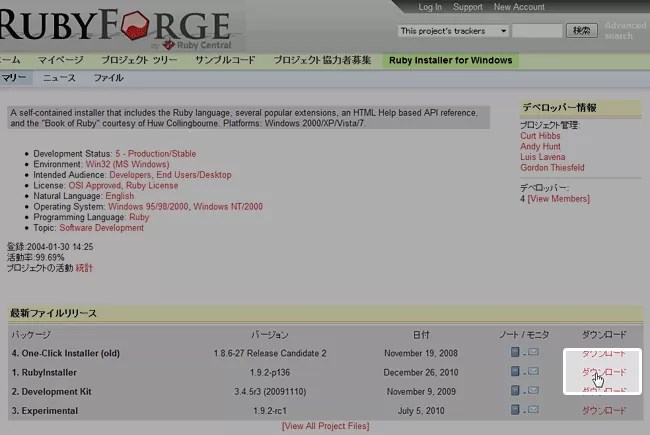Click Windows 95/98/2000 link
The width and height of the screenshot is (650, 435).
click(148, 207)
